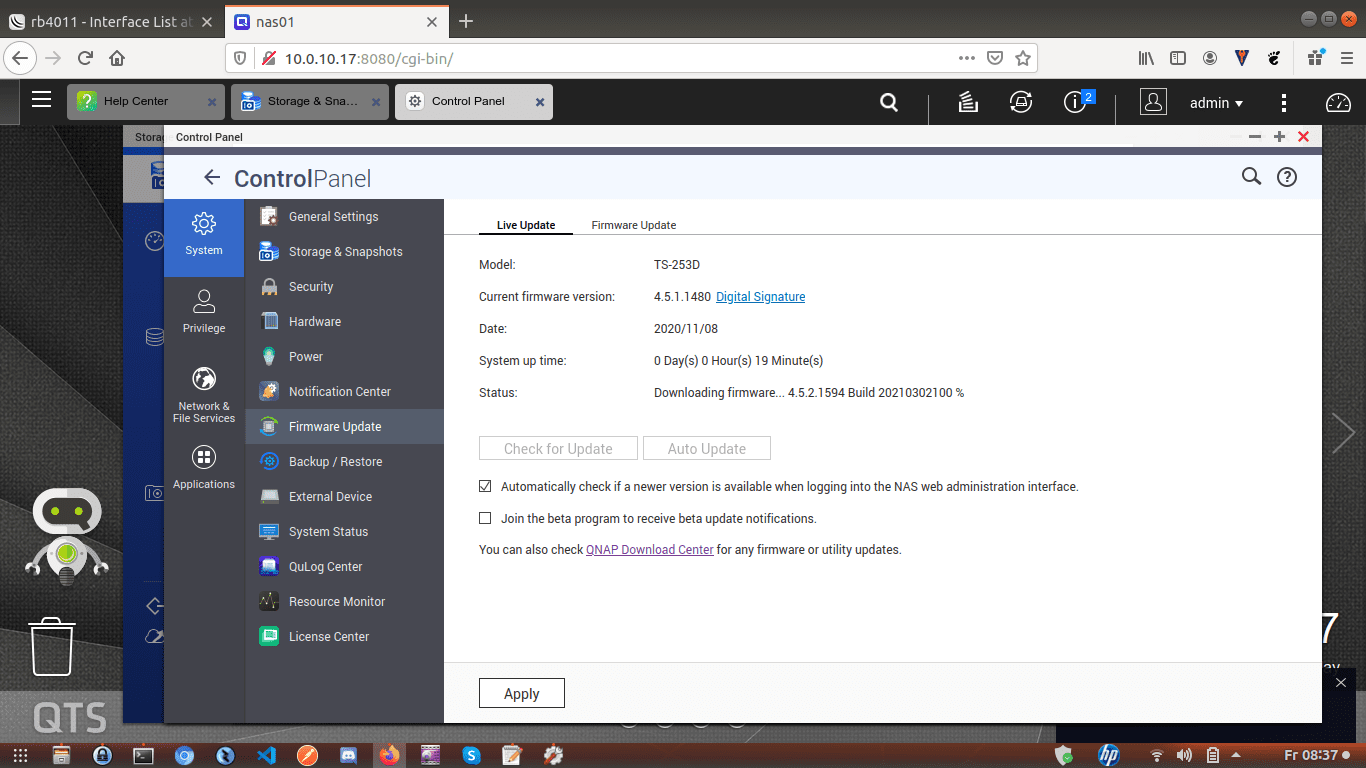Open Visual Studio Code from taskbar
Screen dimensions: 1366x768
(266, 755)
